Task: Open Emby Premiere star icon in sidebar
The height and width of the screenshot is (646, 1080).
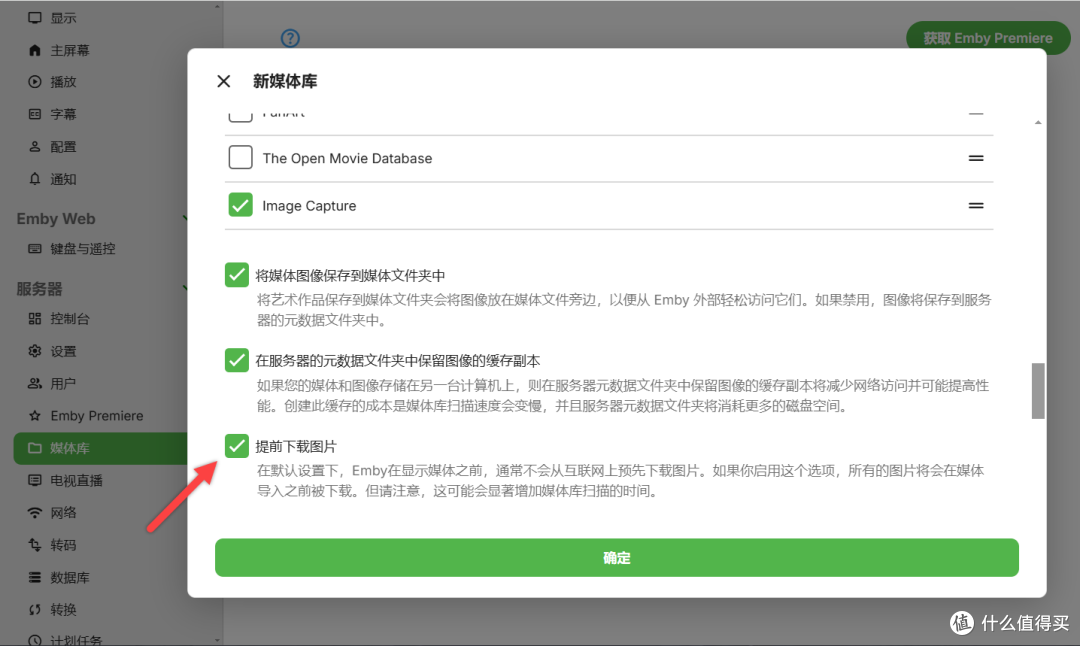Action: point(34,416)
